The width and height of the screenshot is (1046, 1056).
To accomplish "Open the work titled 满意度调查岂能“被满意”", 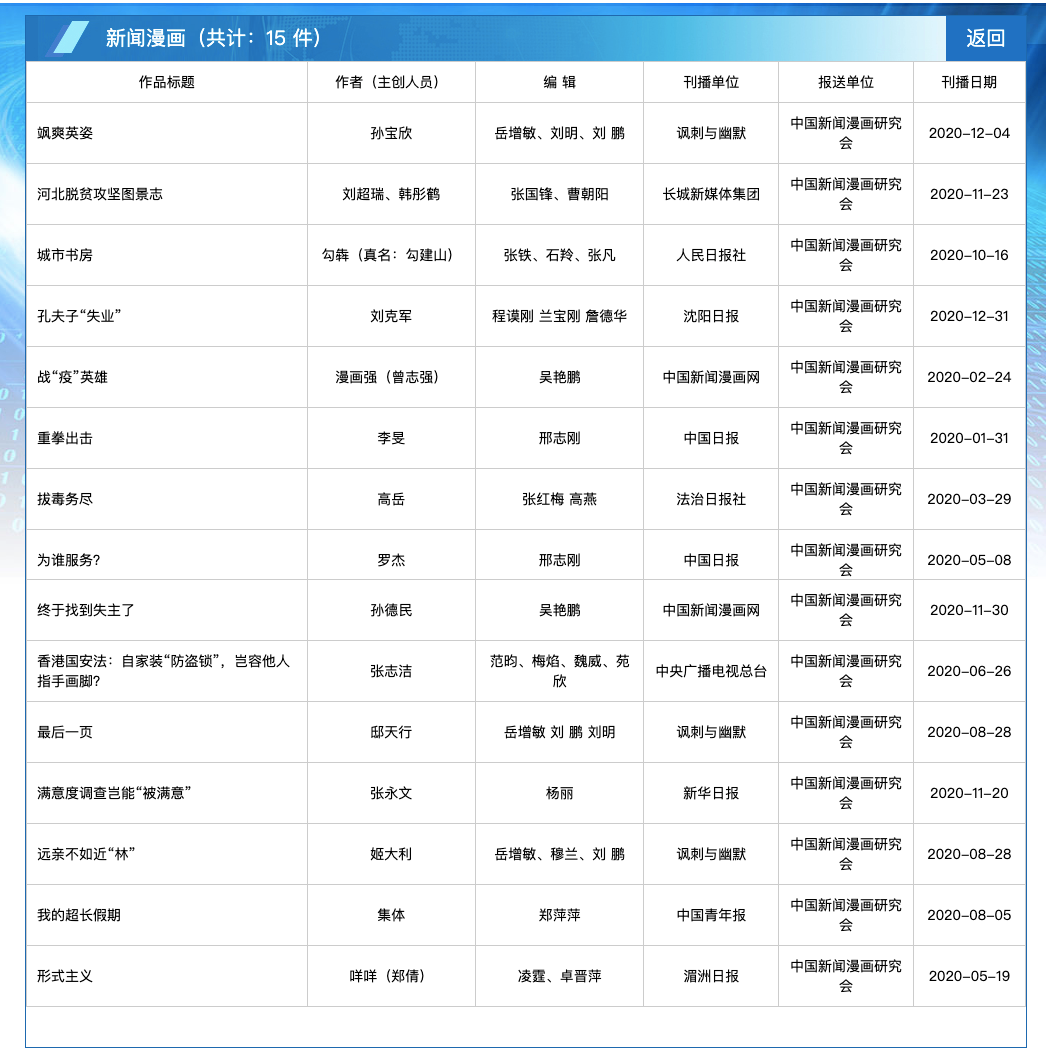I will (x=114, y=793).
